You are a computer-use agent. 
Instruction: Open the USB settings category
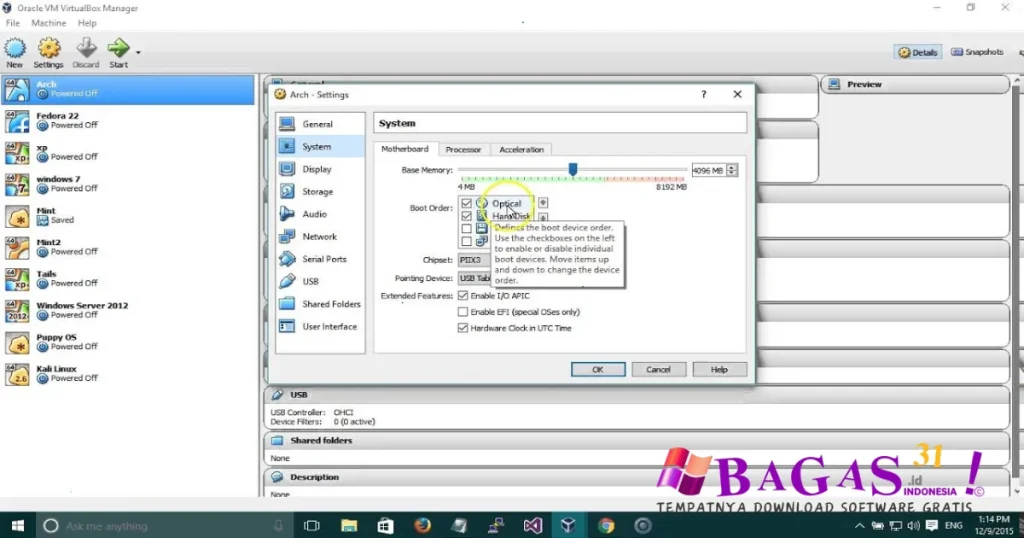tap(320, 281)
